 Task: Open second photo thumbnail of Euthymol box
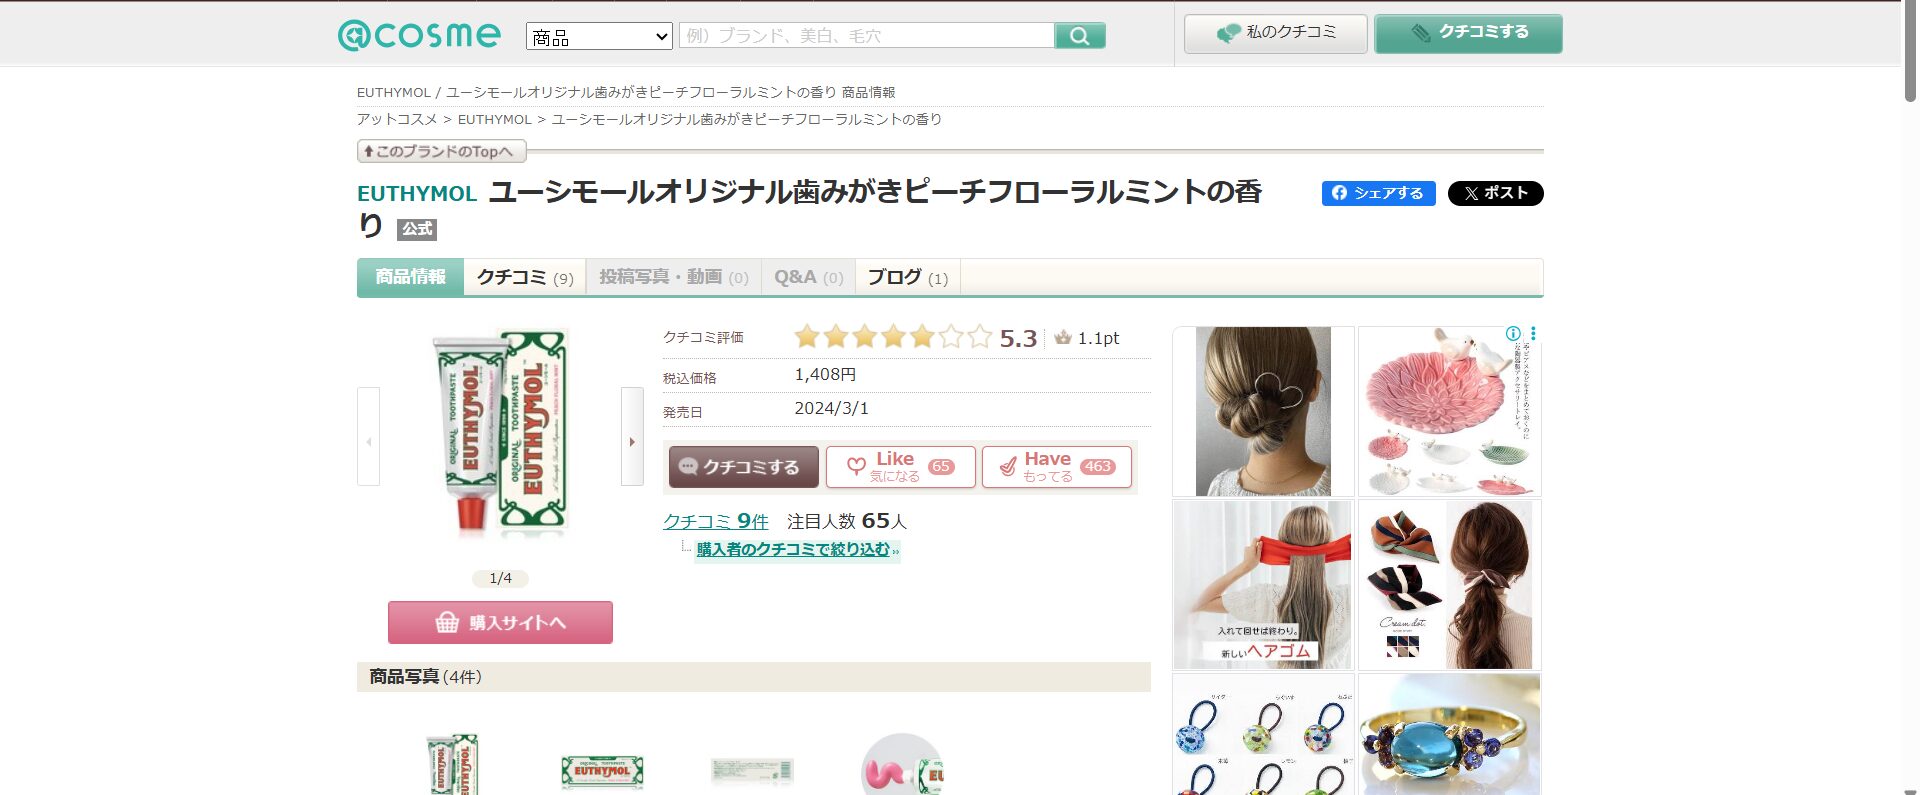602,771
